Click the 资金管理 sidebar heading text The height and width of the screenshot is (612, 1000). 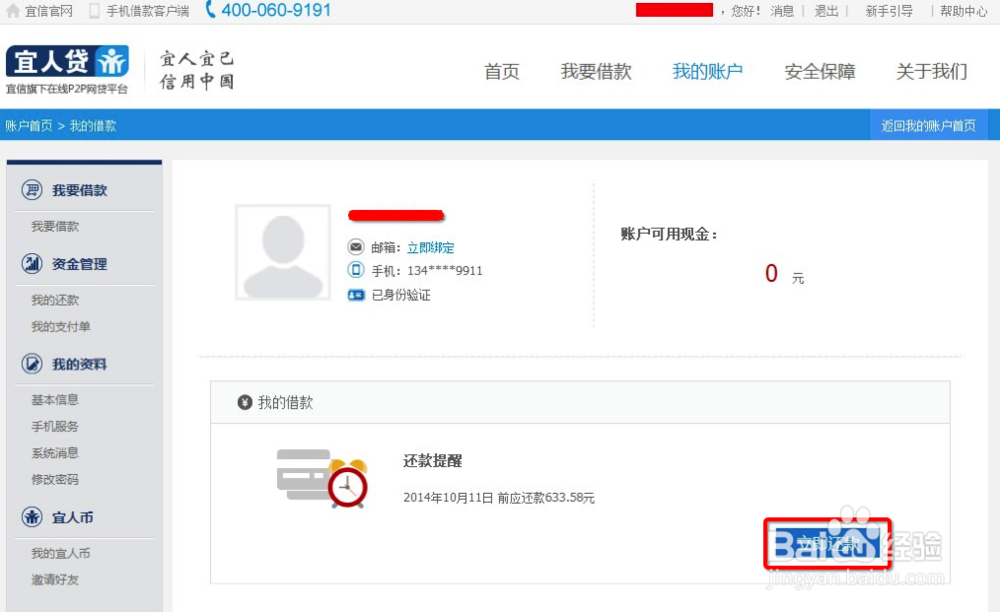pyautogui.click(x=80, y=264)
